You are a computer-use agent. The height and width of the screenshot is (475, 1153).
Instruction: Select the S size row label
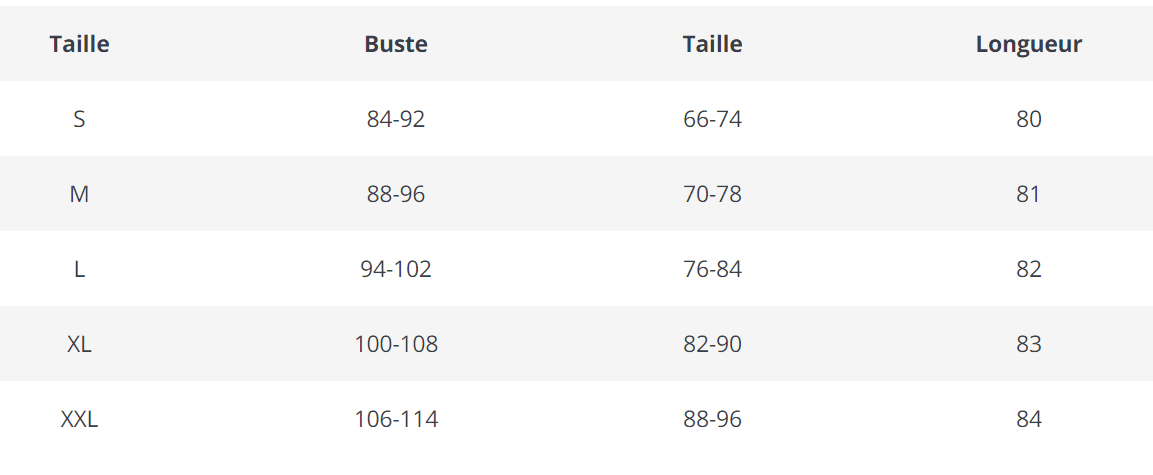[x=79, y=119]
